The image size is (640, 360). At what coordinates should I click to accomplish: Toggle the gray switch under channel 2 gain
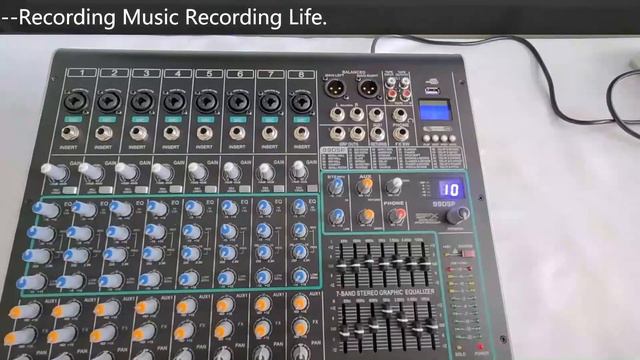click(x=106, y=190)
